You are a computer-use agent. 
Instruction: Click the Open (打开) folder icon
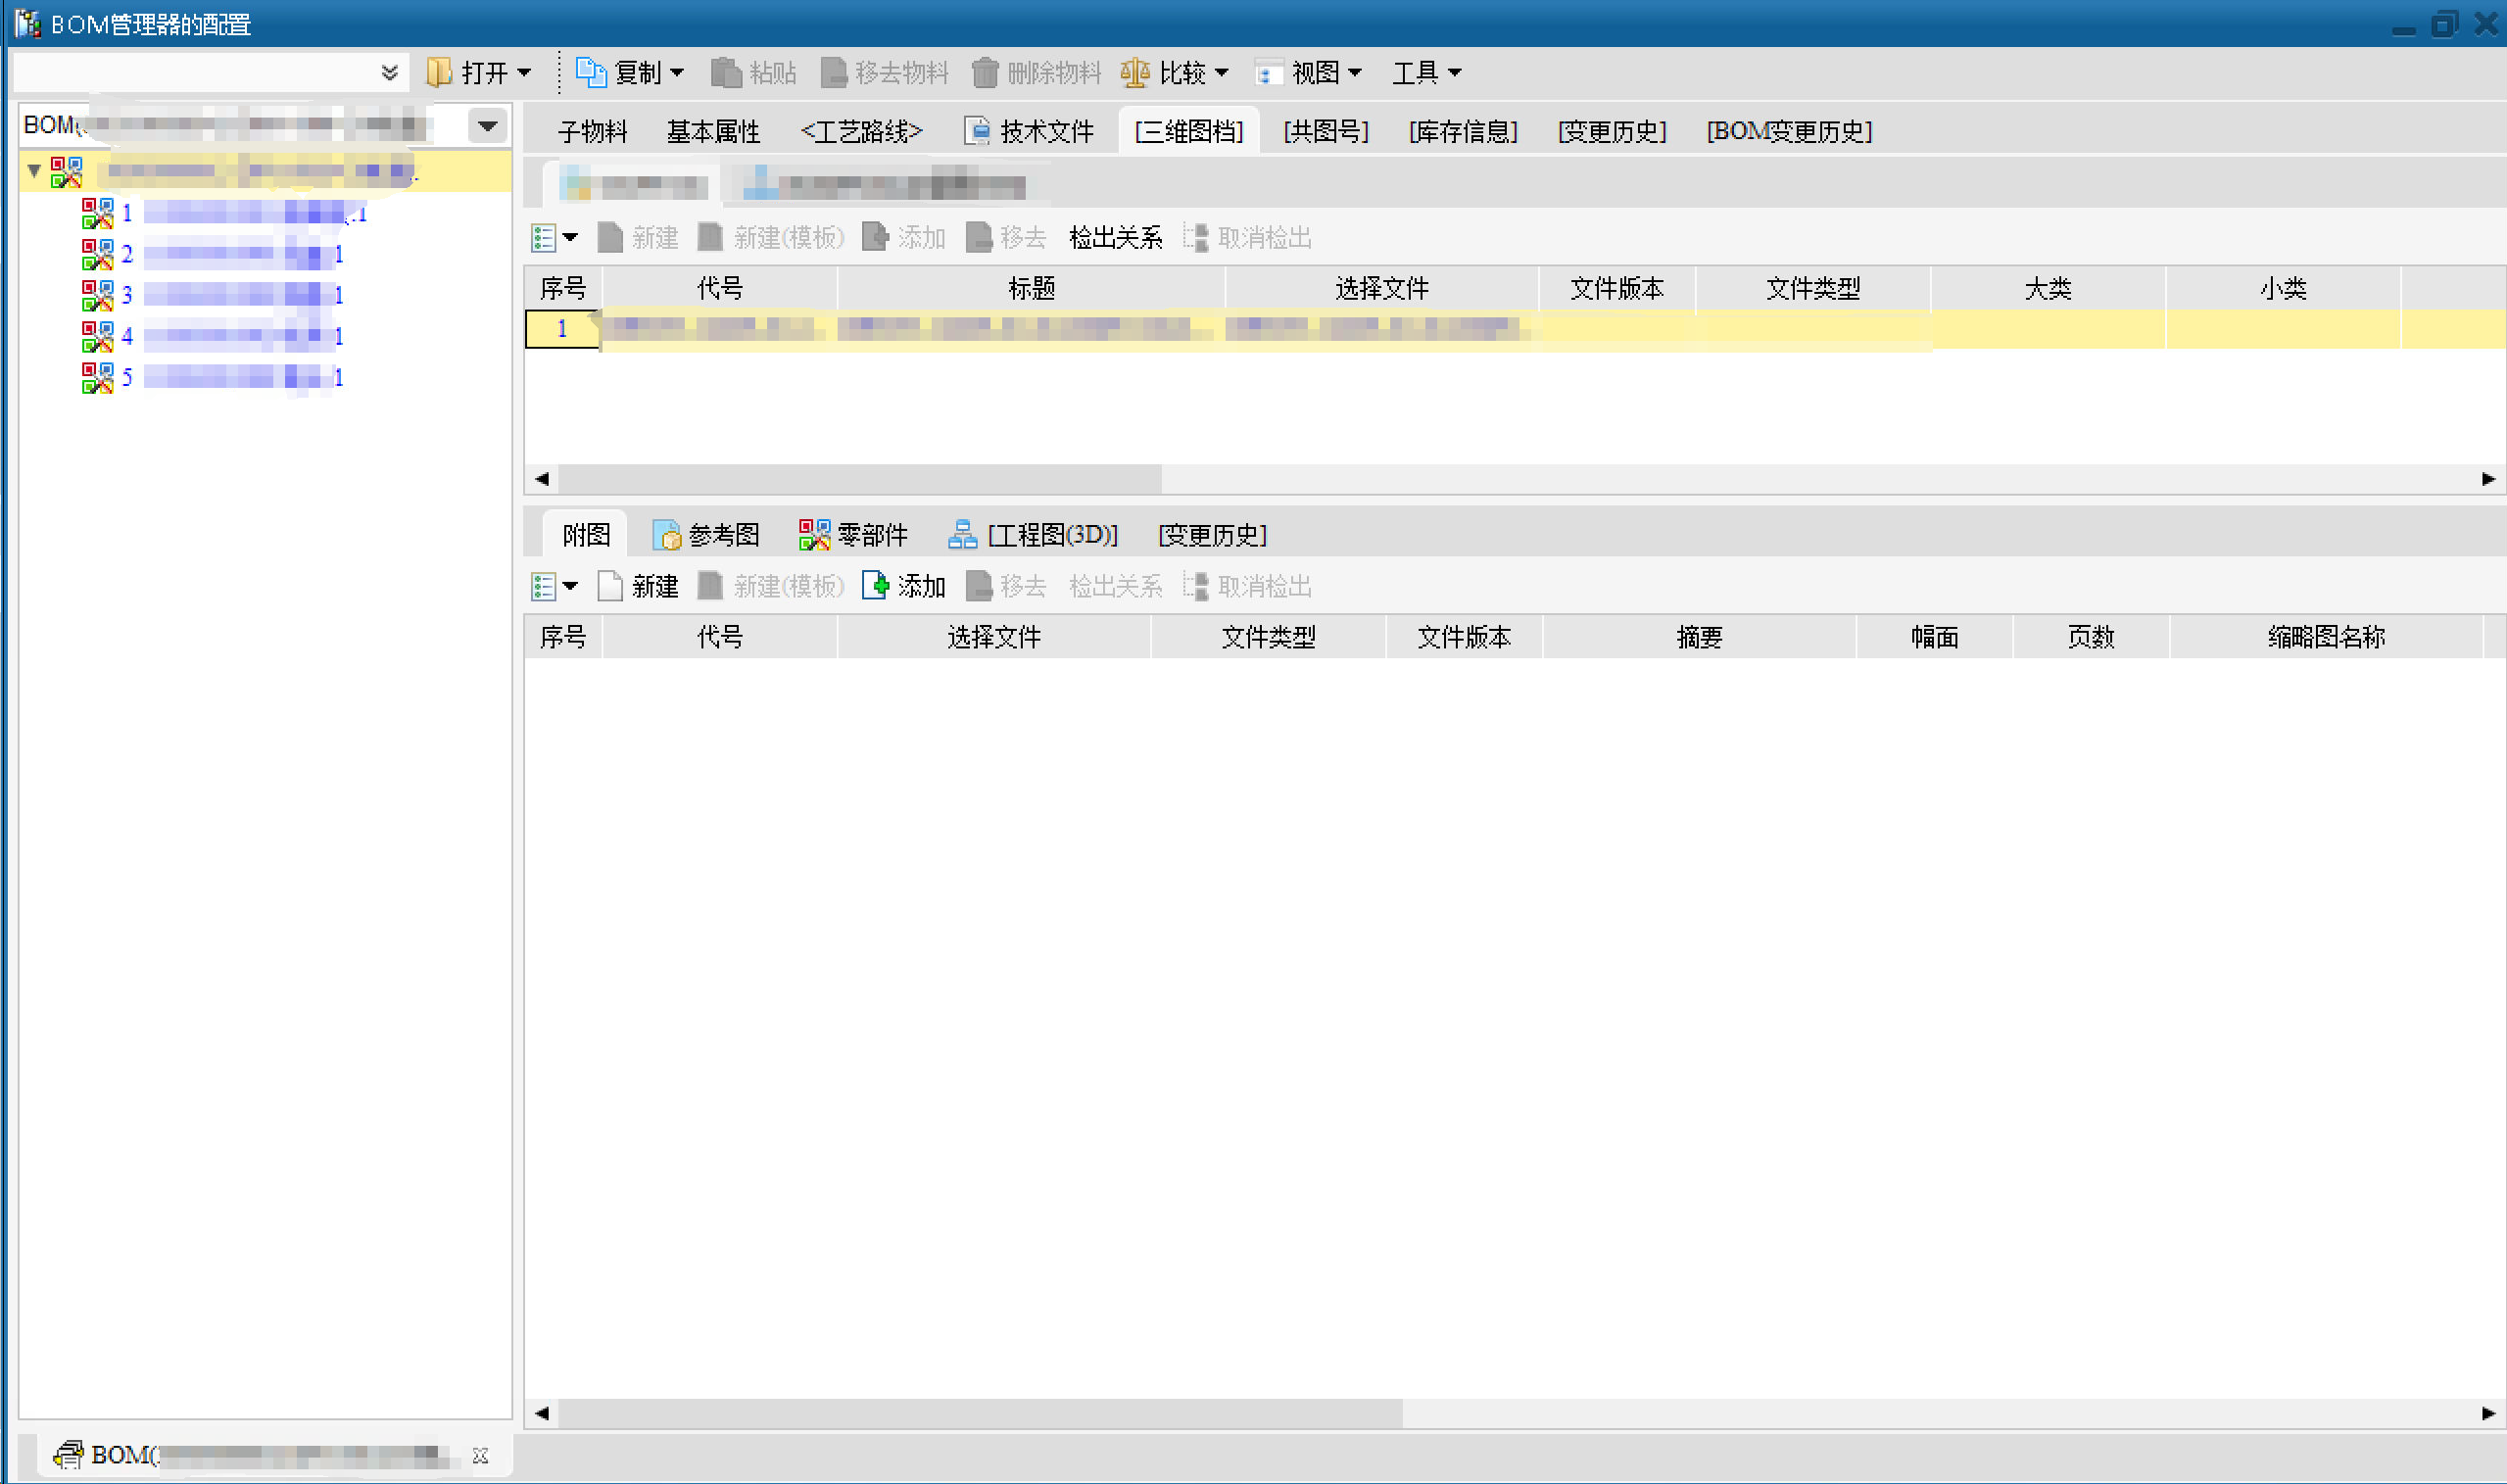[x=439, y=72]
